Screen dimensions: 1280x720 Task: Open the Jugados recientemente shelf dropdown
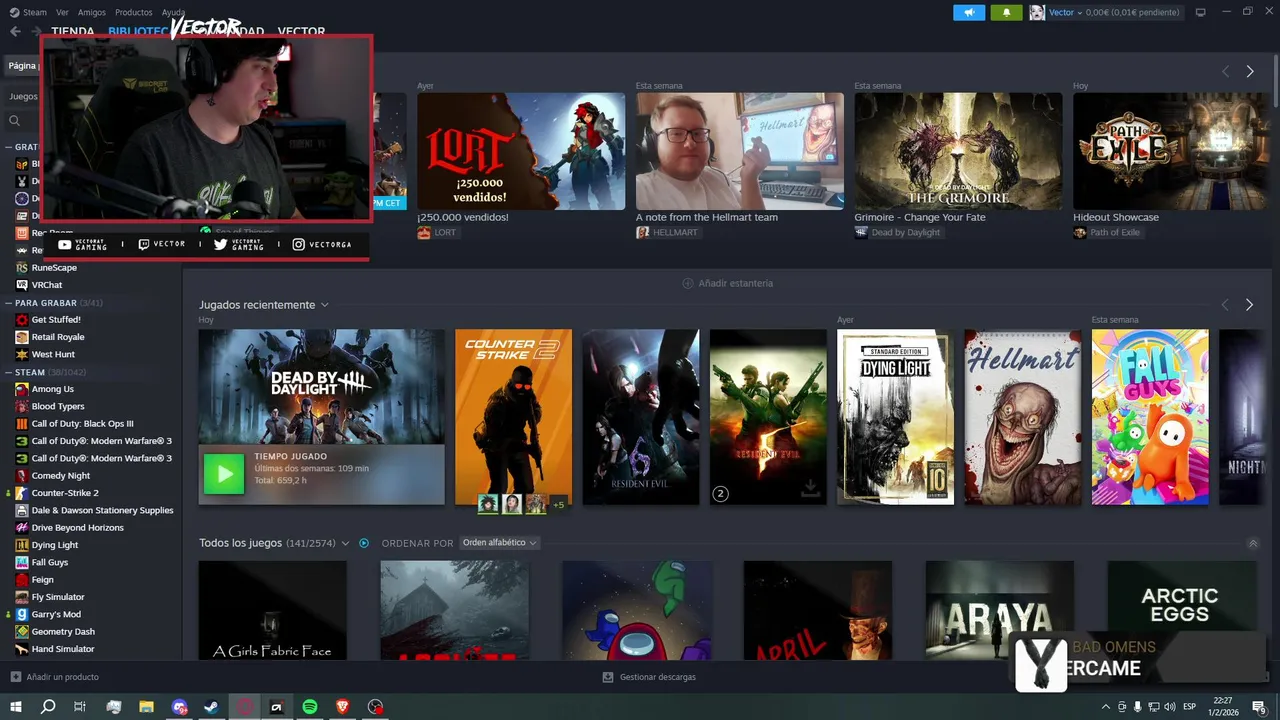[324, 305]
